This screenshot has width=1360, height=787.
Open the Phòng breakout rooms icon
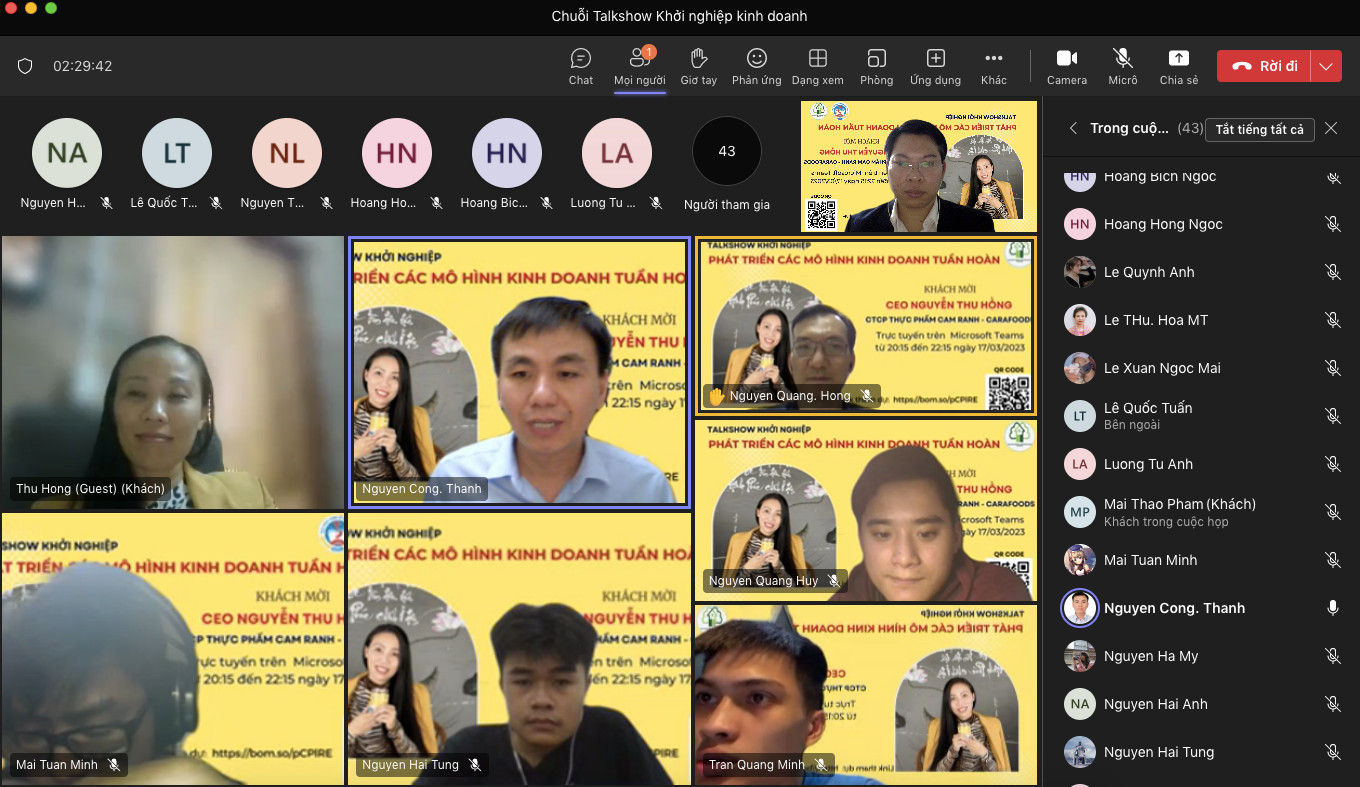[876, 65]
